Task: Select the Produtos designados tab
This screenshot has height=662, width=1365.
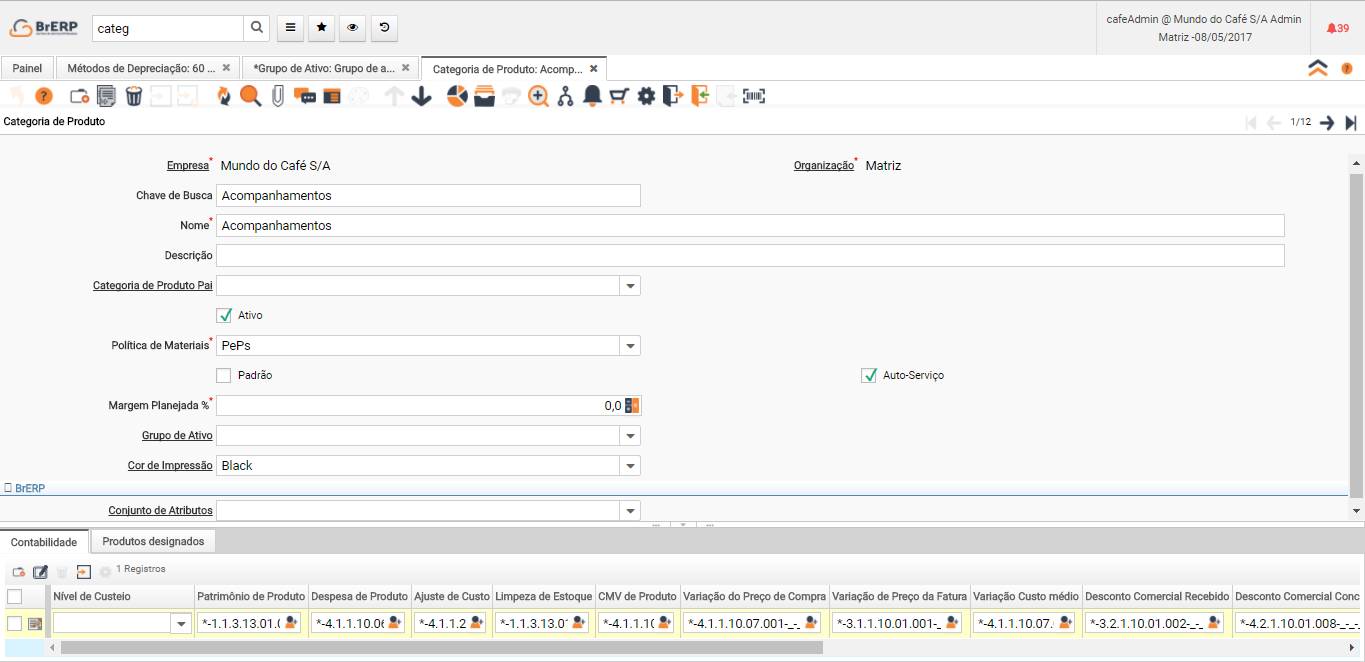Action: 153,541
